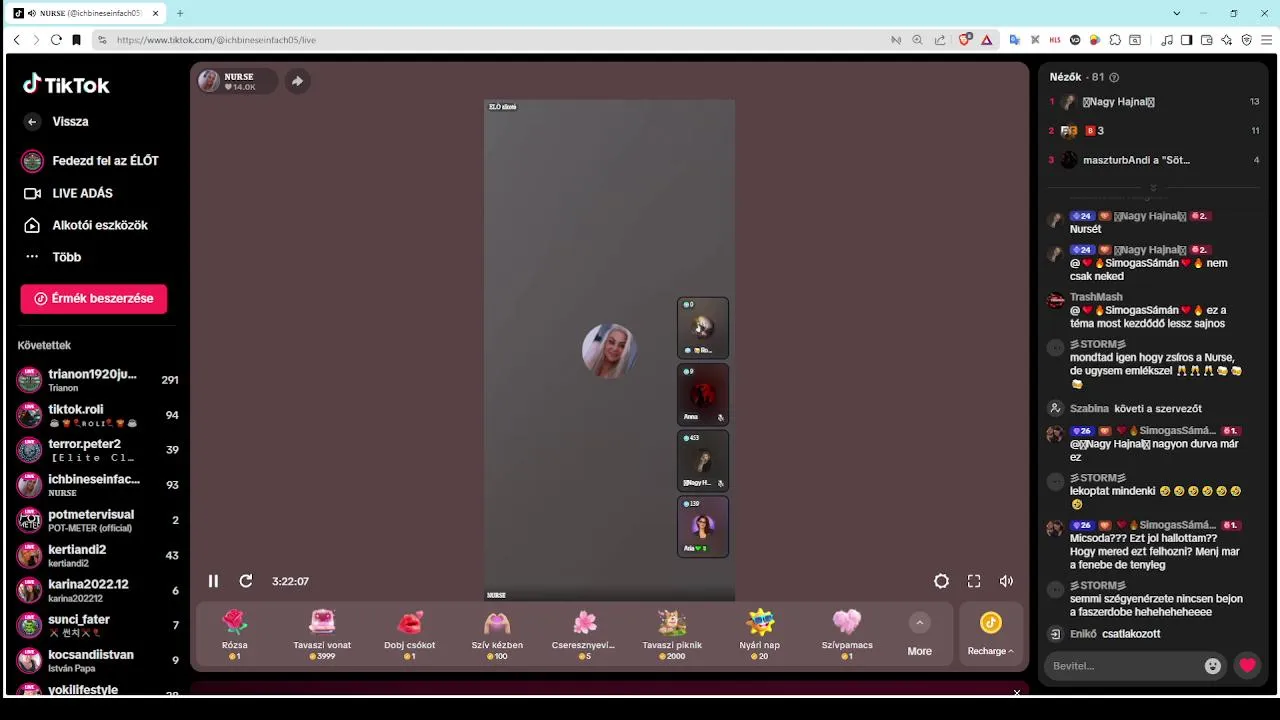Screen dimensions: 1280x720
Task: Send a Tavaszi vonat gift
Action: (322, 634)
